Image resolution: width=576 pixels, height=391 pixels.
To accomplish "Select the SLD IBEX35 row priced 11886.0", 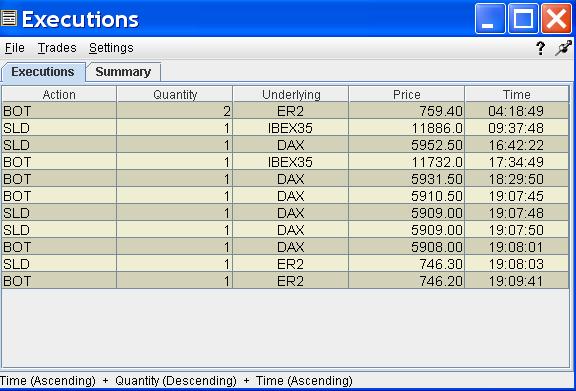I will pos(285,128).
